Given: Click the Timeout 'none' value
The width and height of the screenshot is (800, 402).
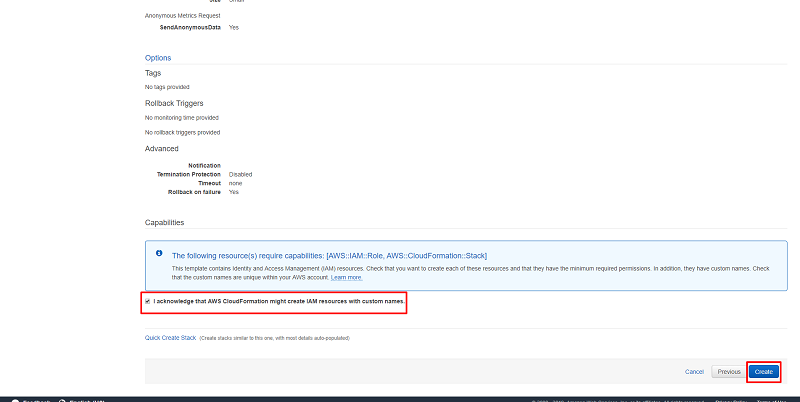Looking at the screenshot, I should click(235, 183).
